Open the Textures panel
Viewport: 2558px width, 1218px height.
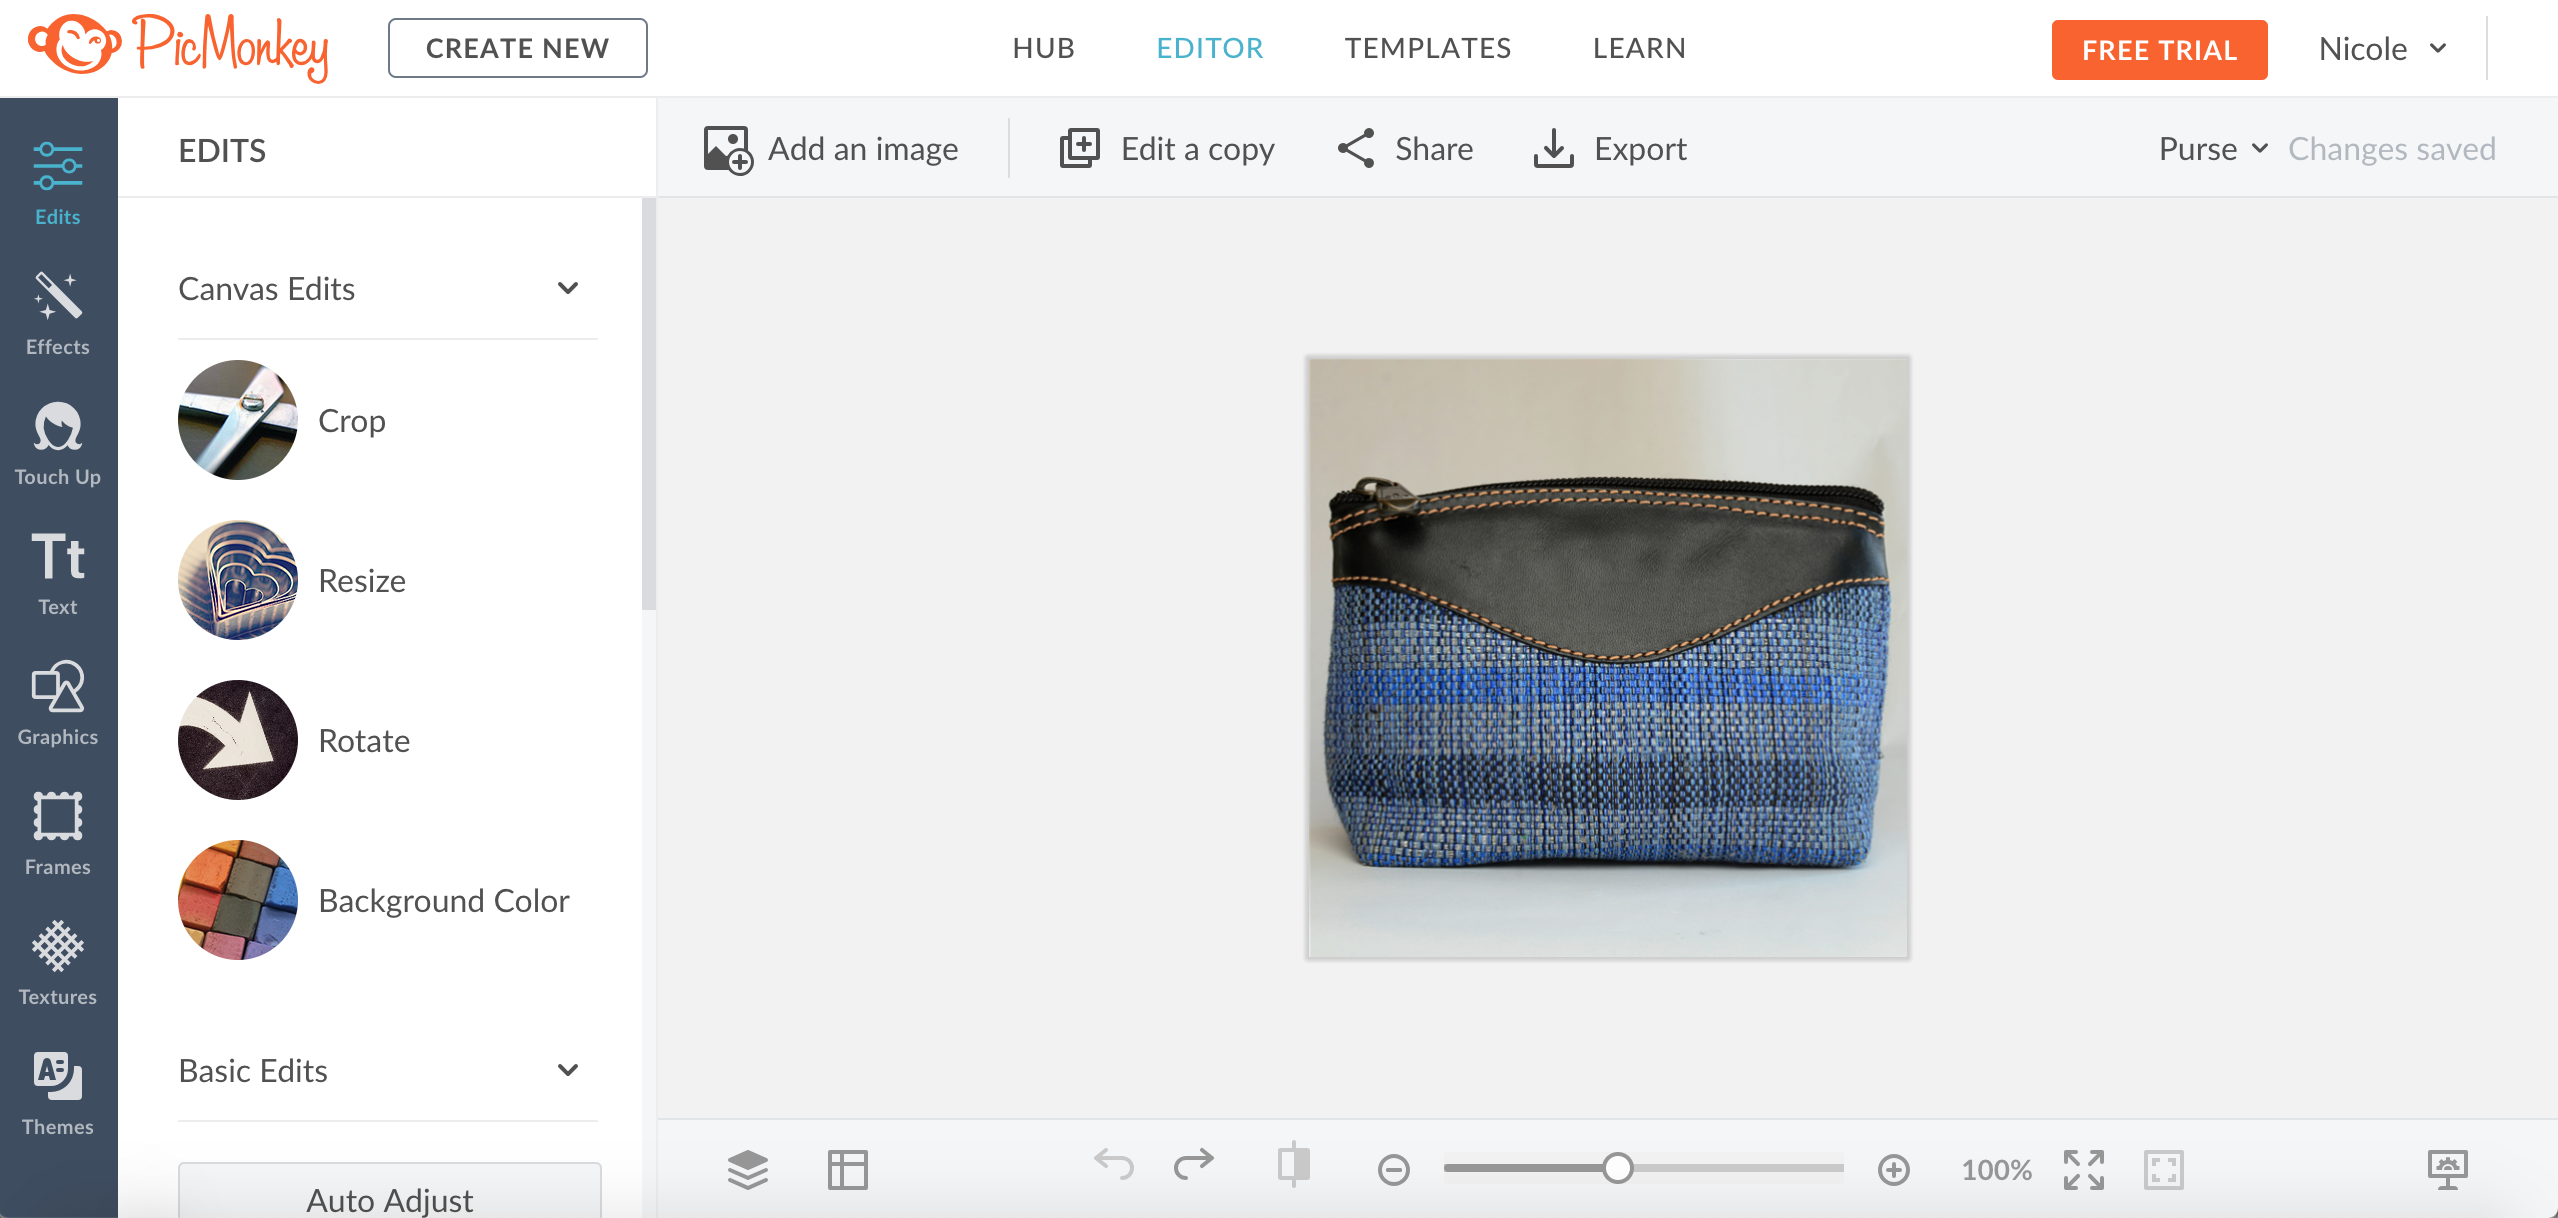coord(58,963)
